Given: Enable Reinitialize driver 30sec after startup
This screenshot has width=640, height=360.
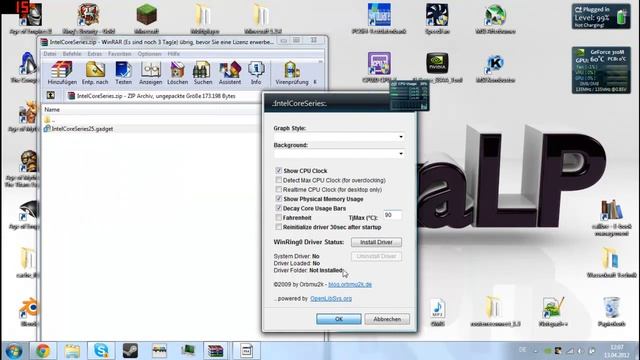Looking at the screenshot, I should pyautogui.click(x=279, y=227).
